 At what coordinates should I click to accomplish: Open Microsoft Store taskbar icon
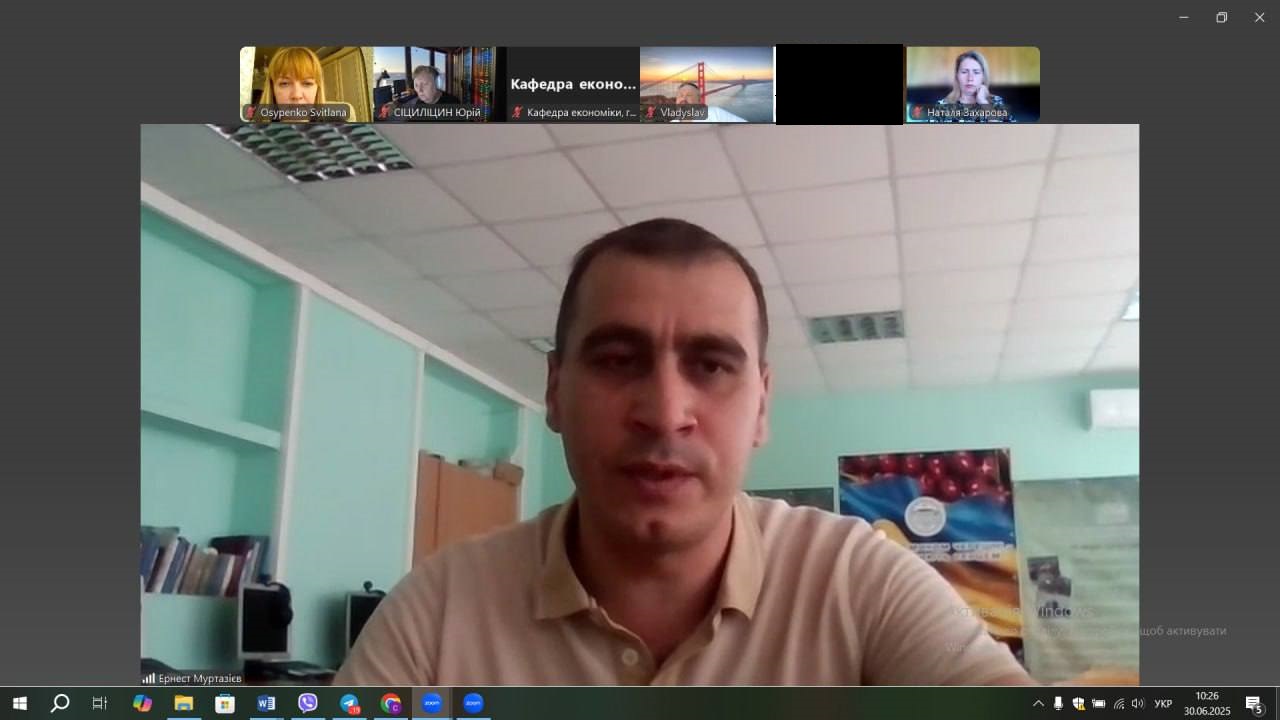click(x=225, y=703)
